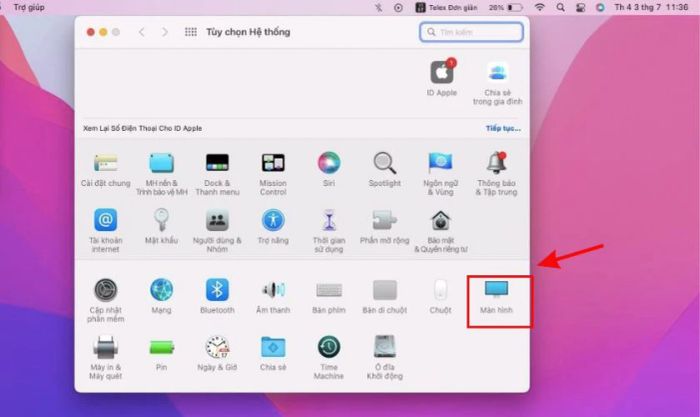The height and width of the screenshot is (417, 700).
Task: Show all preferences grid button
Action: (x=191, y=32)
